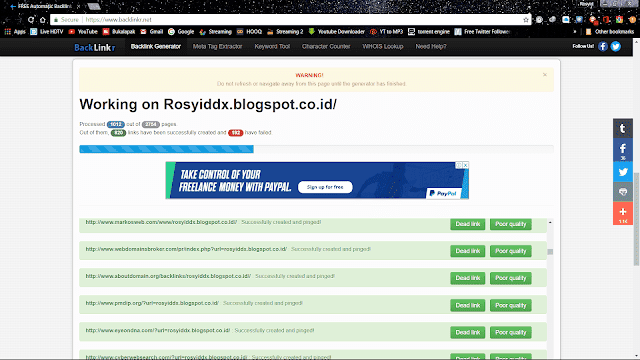Open the YouTube bookmark
Viewport: 640px width, 360px height.
click(83, 31)
